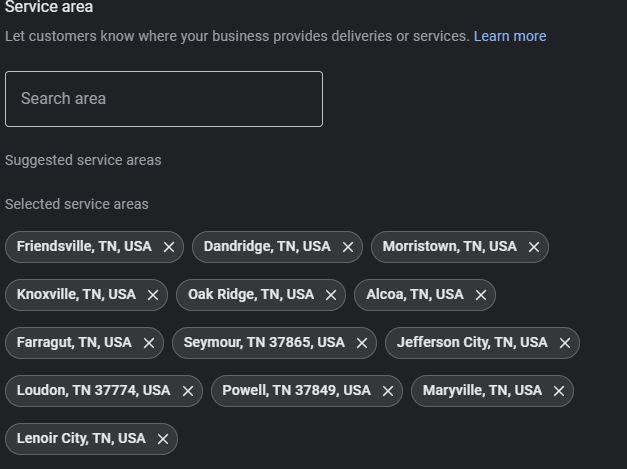The height and width of the screenshot is (469, 627).
Task: Remove Knoxville, TN chip with X icon
Action: (x=153, y=295)
